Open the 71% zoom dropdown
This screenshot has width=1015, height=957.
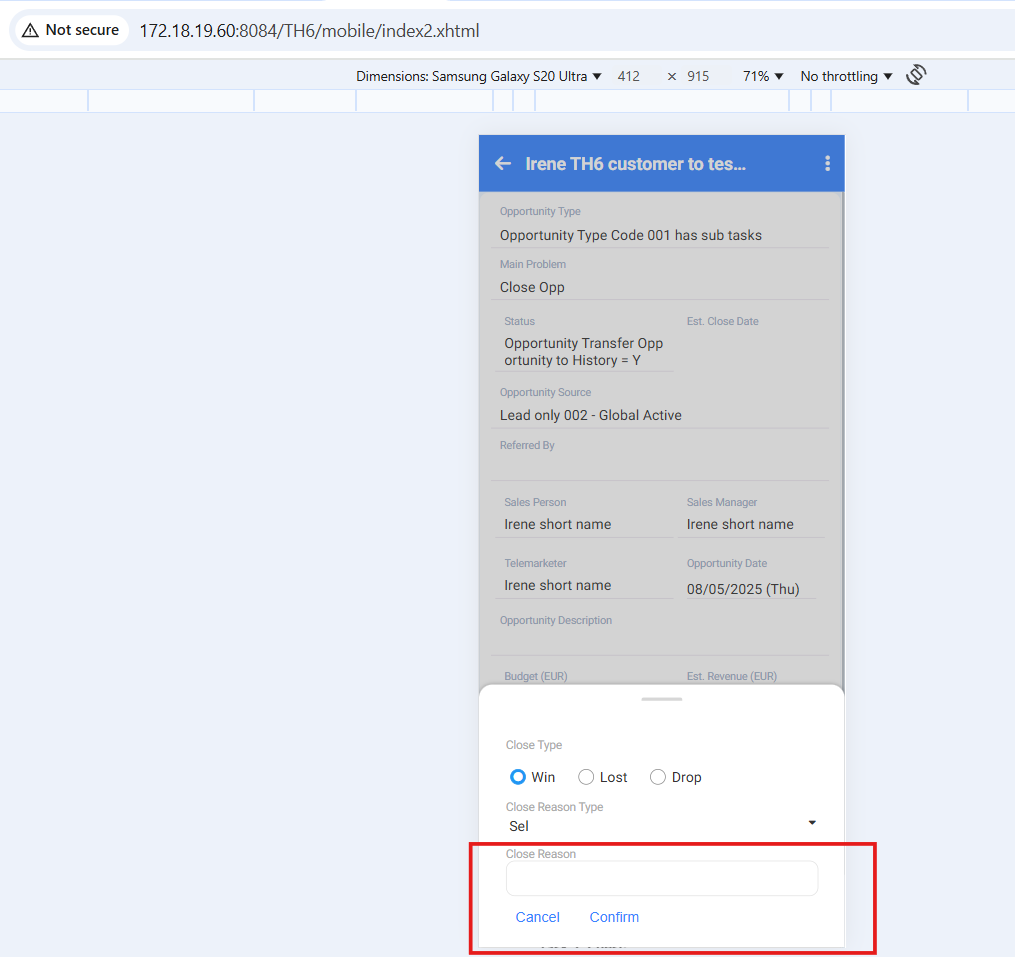point(763,76)
